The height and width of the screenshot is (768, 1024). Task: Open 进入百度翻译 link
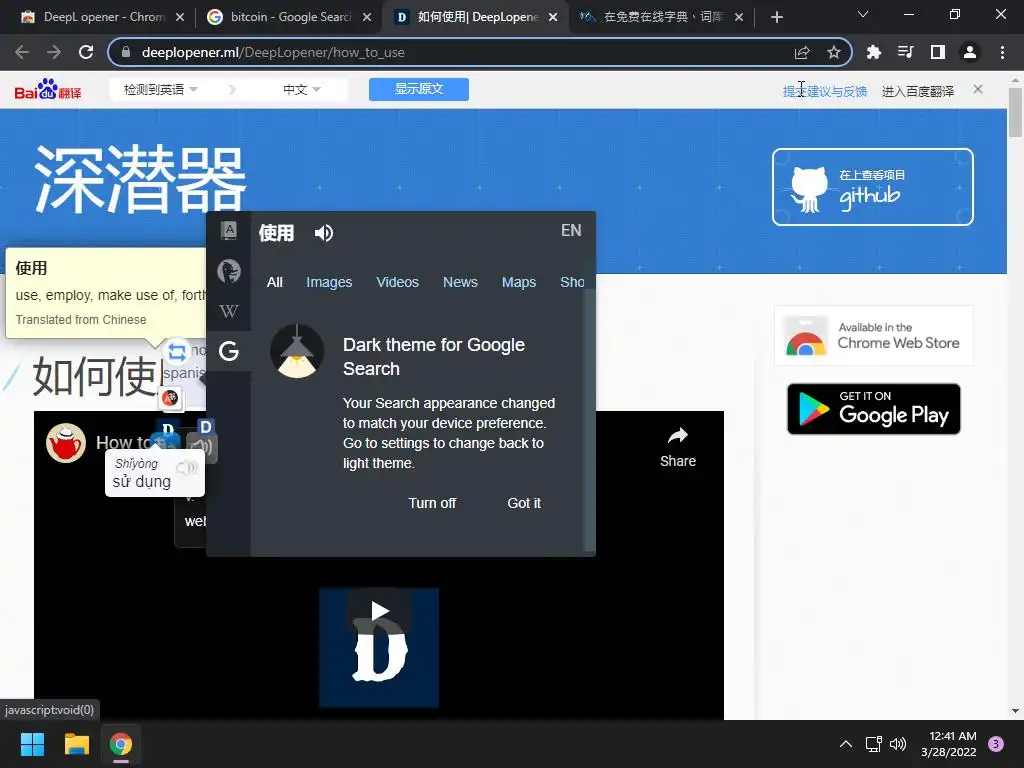(x=918, y=91)
